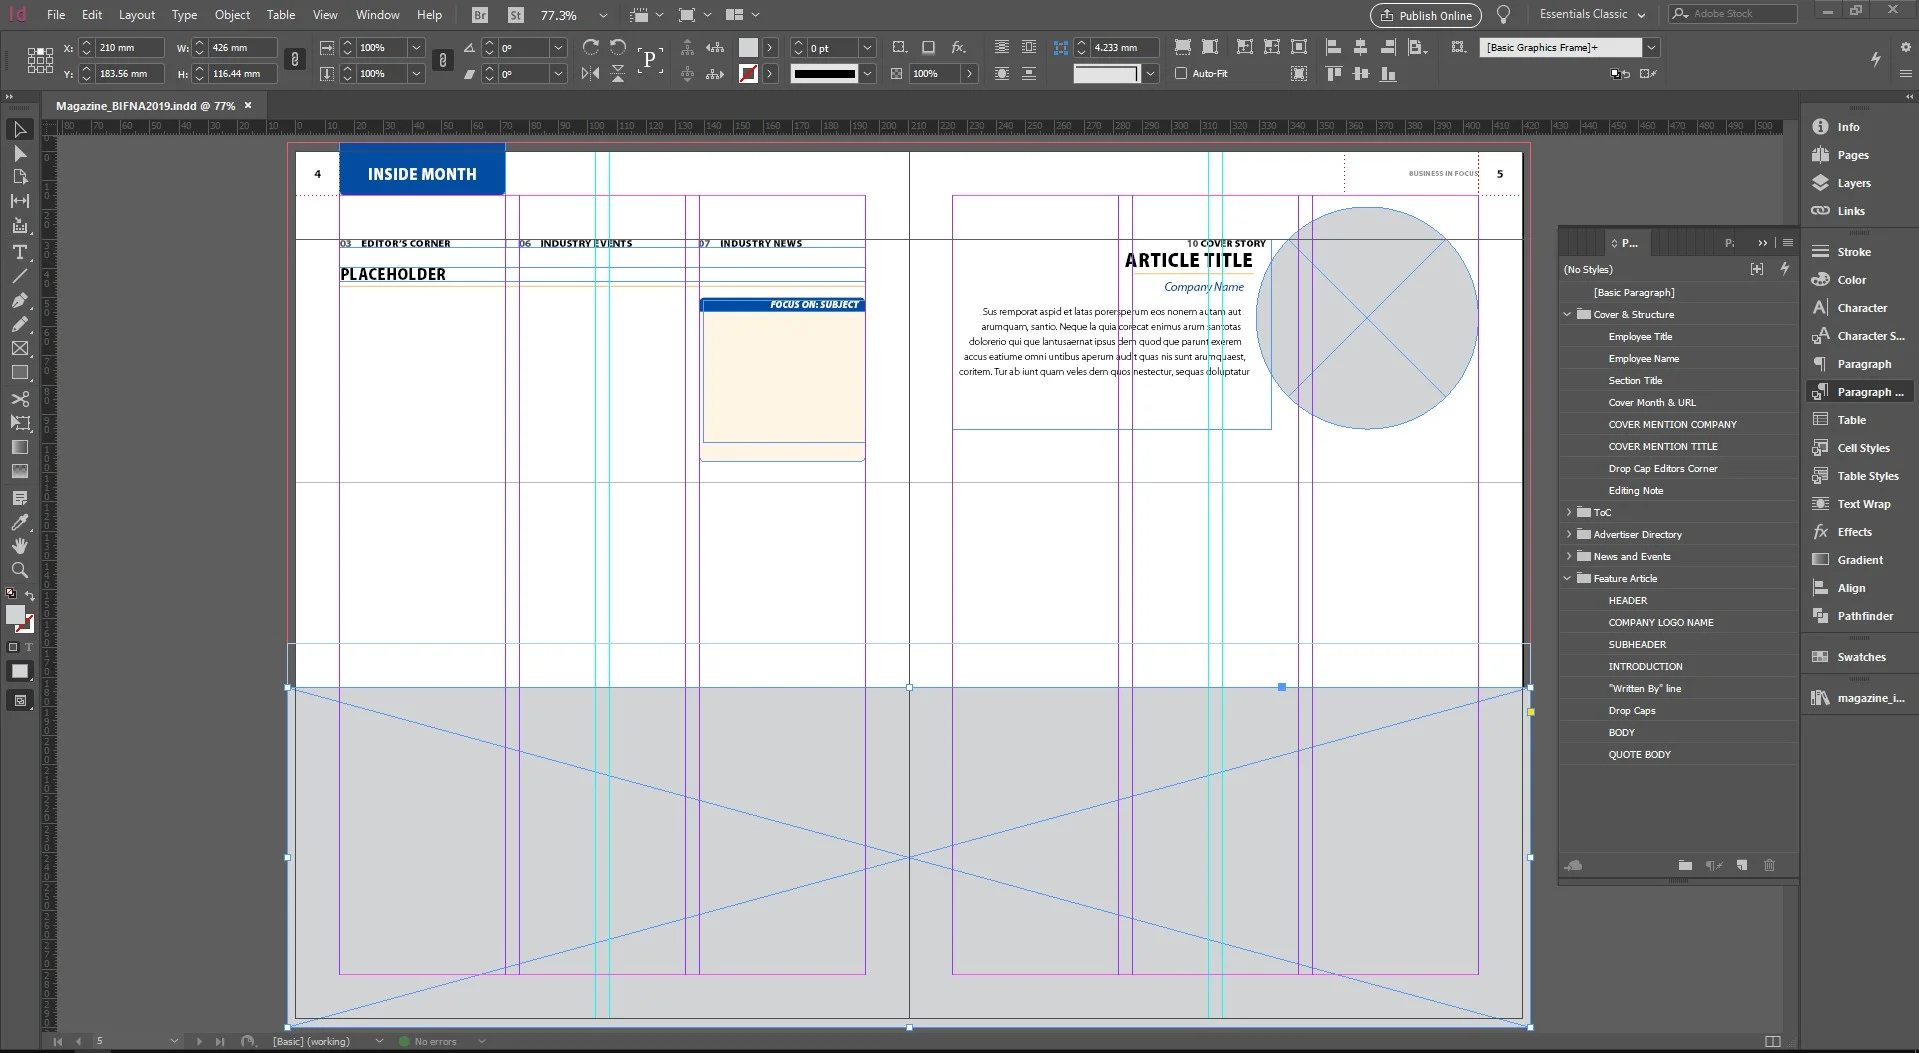Viewport: 1919px width, 1053px height.
Task: Select the Zoom tool in the toolbox
Action: click(19, 570)
